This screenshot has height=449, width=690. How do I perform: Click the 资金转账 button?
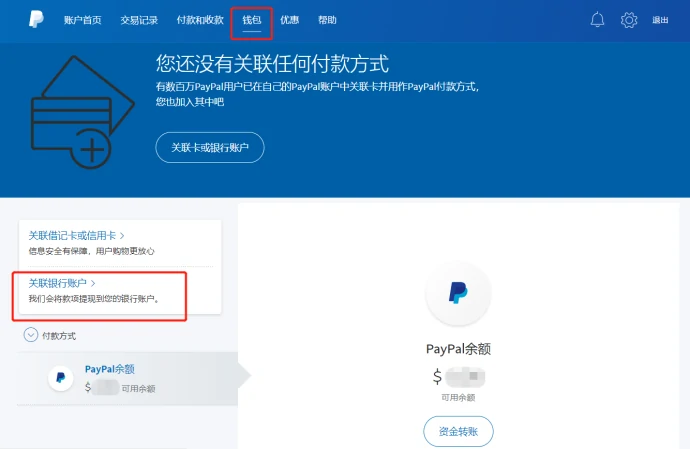tap(458, 431)
